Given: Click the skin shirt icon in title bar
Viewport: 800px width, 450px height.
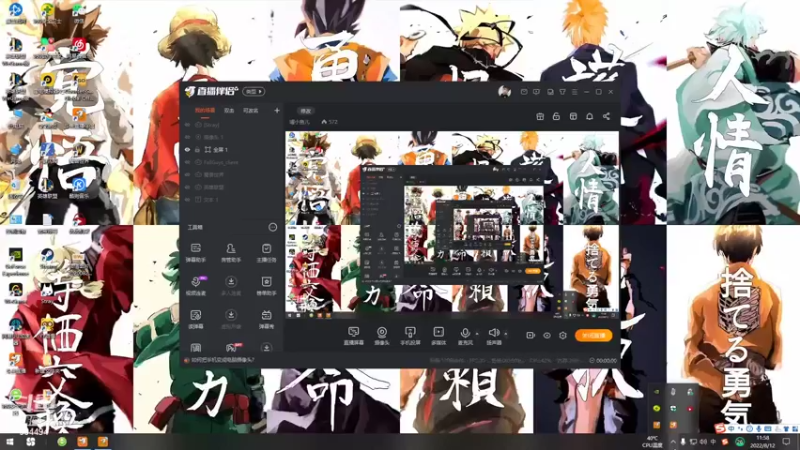Looking at the screenshot, I should coord(562,92).
